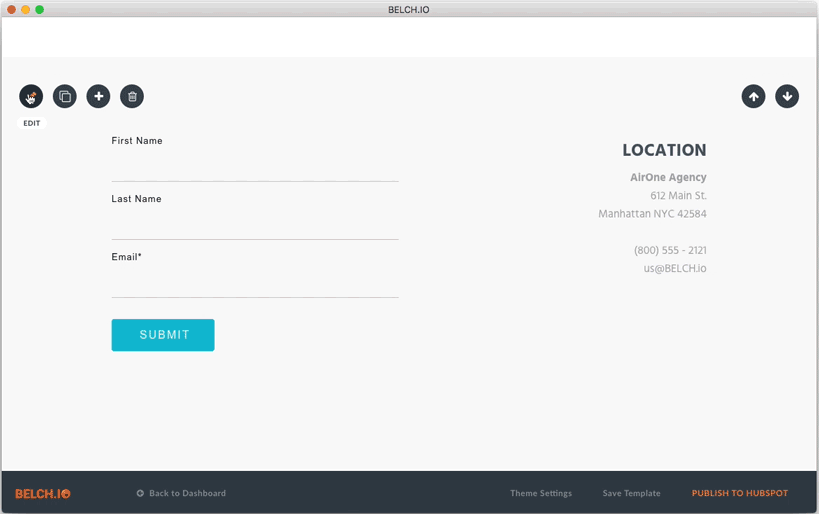The height and width of the screenshot is (514, 819).
Task: Click the us@BELCH.io email text
Action: click(x=675, y=268)
